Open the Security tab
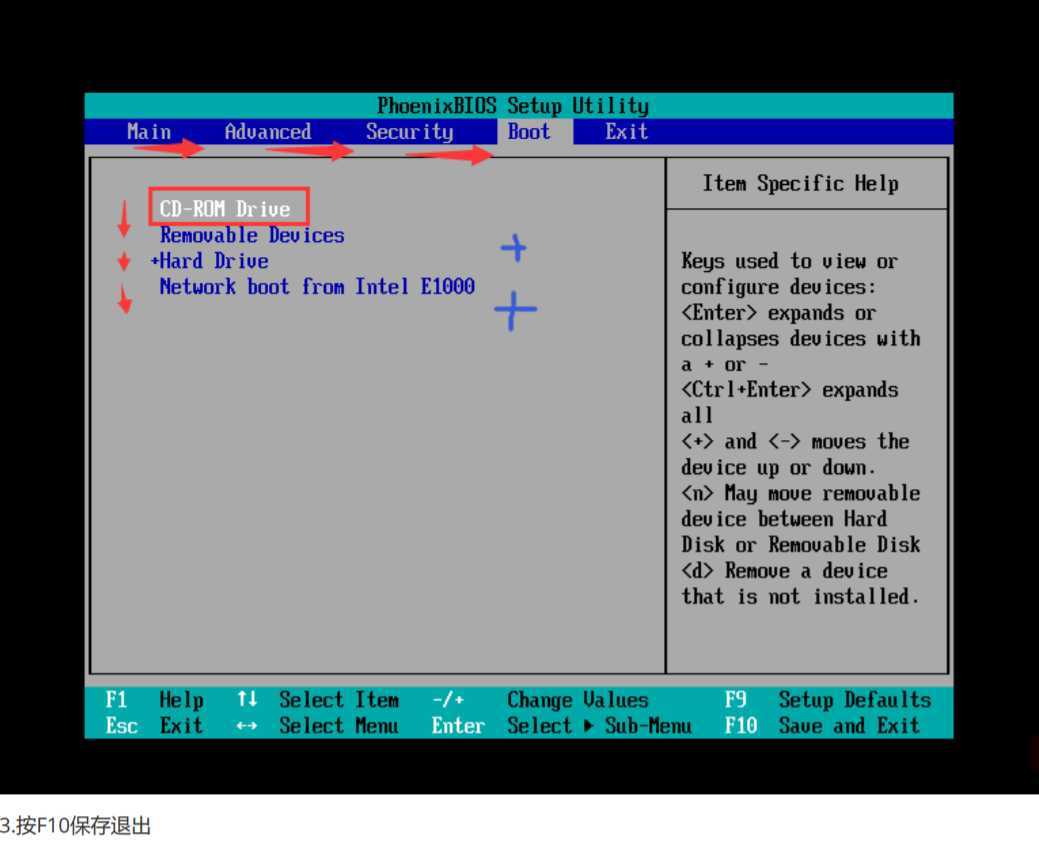 (x=410, y=132)
